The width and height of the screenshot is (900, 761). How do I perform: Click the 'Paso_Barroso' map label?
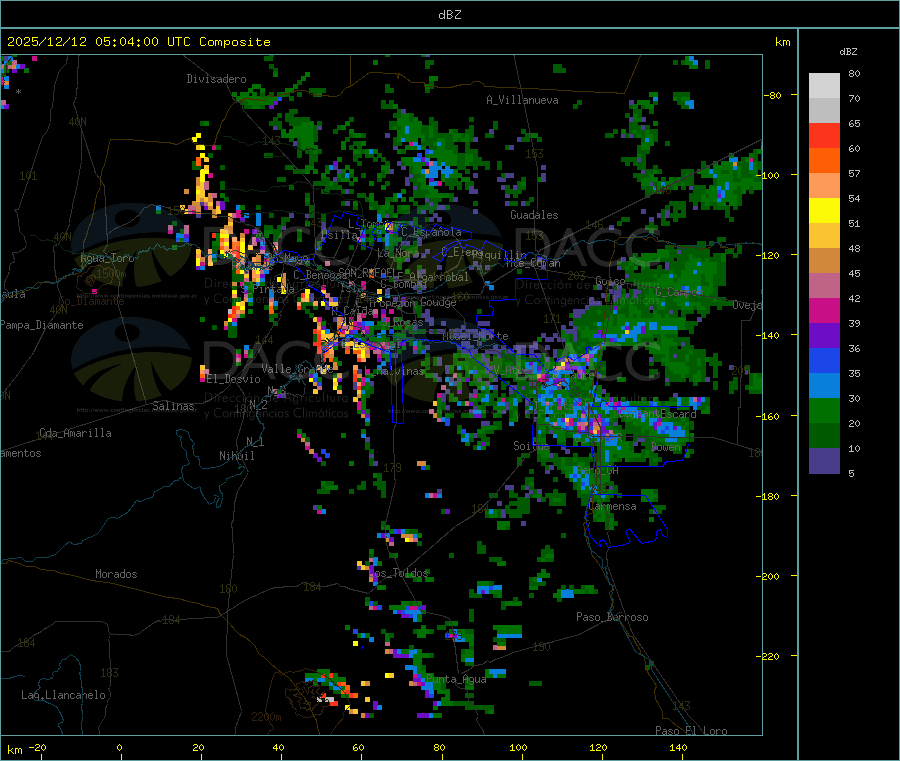click(612, 617)
